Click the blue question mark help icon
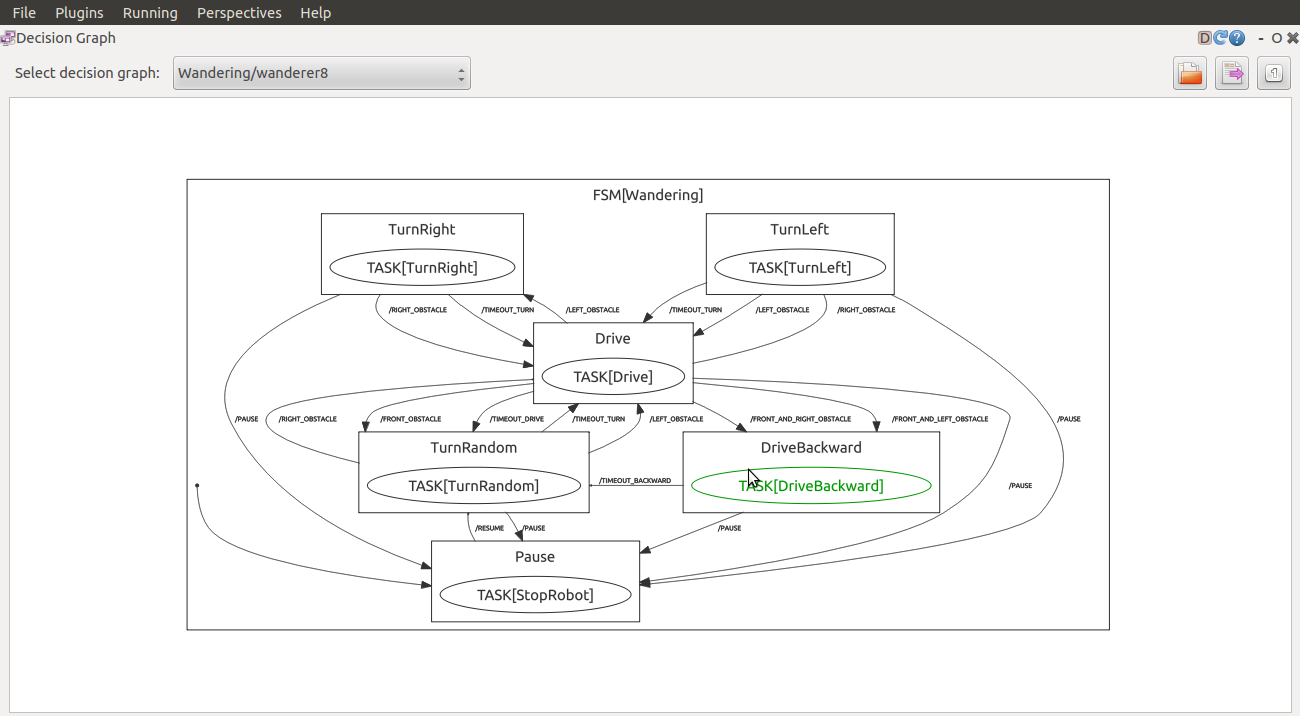This screenshot has height=716, width=1300. [1237, 38]
